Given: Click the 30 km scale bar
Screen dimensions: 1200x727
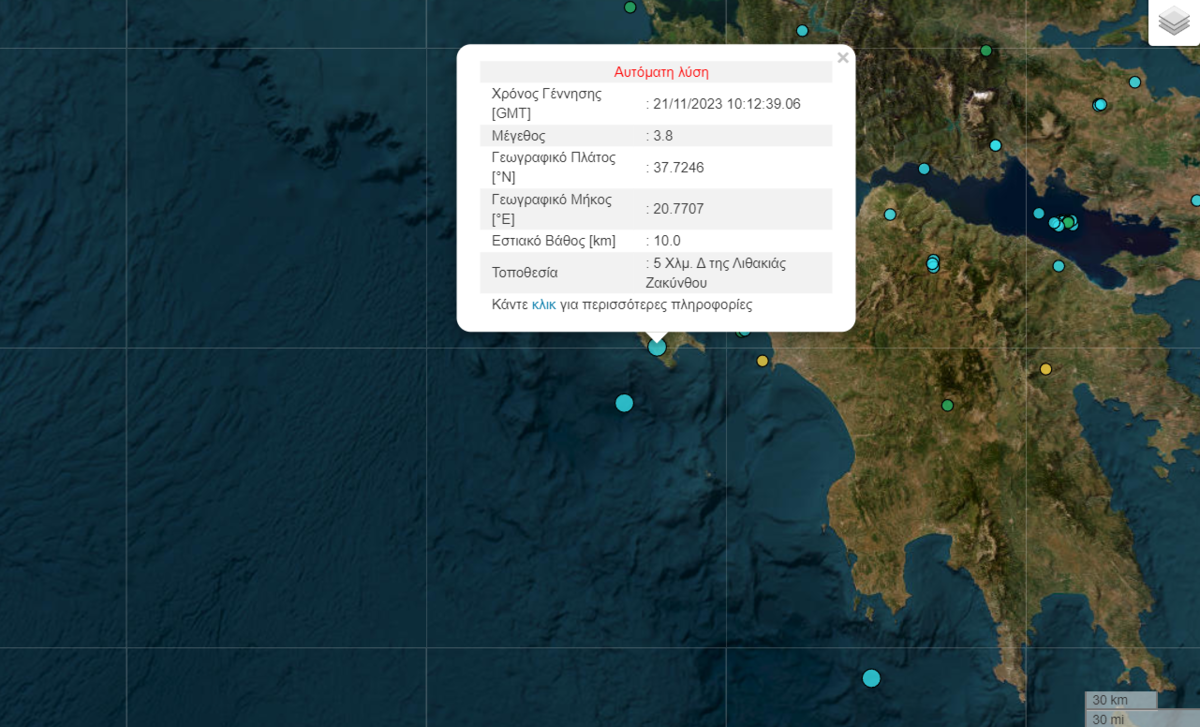Looking at the screenshot, I should [1120, 699].
